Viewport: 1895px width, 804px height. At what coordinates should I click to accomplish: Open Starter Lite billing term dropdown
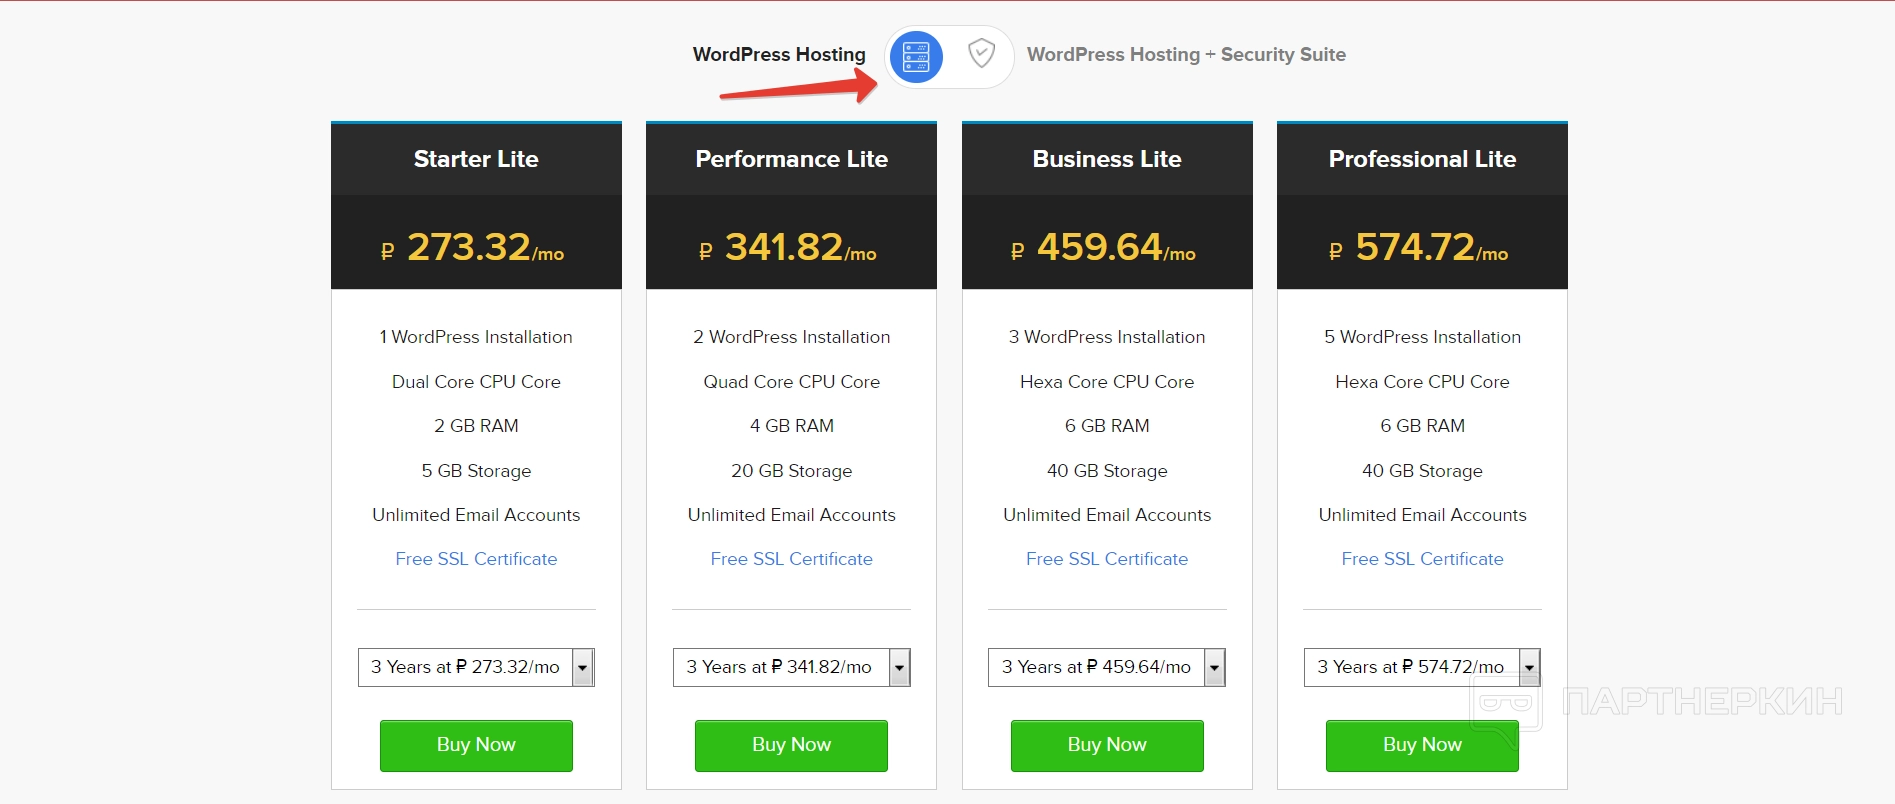[x=476, y=667]
